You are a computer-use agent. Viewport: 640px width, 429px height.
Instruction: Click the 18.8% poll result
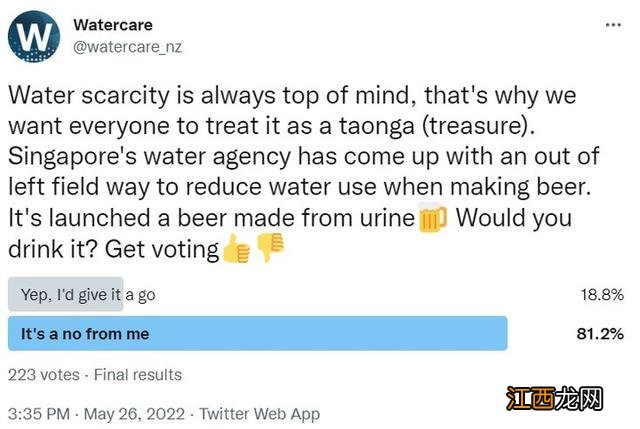tap(603, 295)
